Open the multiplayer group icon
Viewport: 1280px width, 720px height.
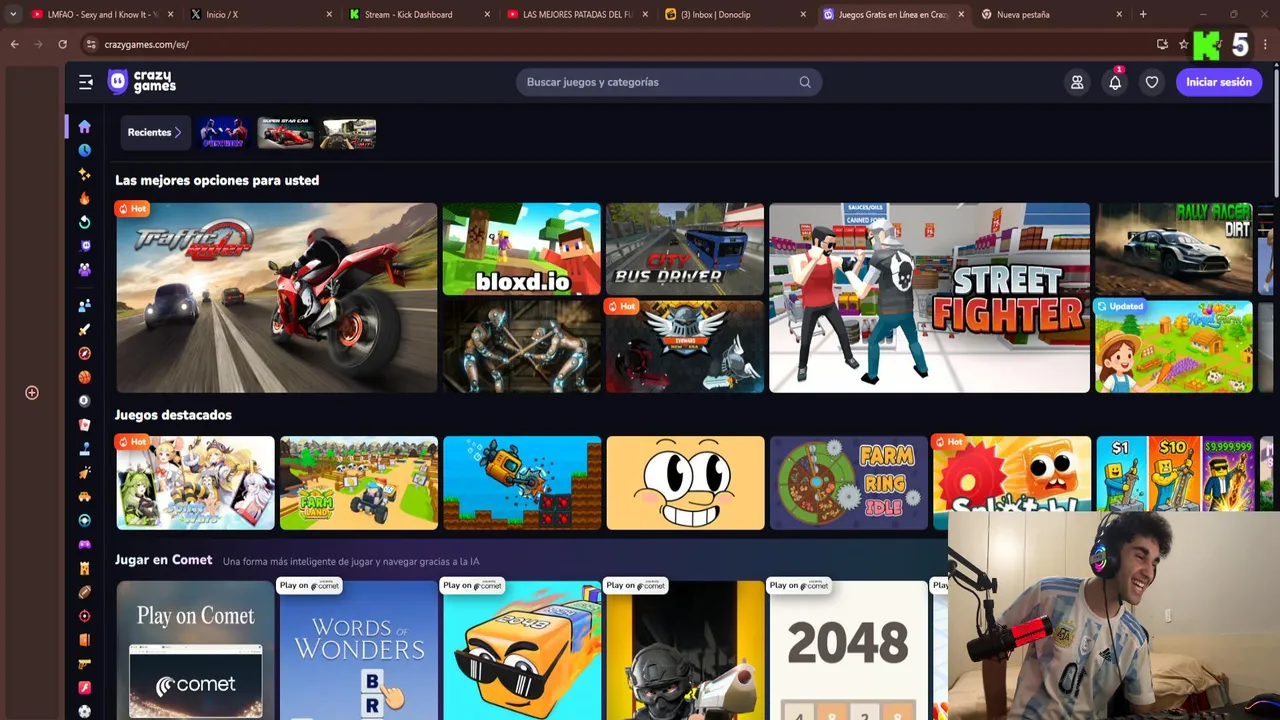coord(84,270)
